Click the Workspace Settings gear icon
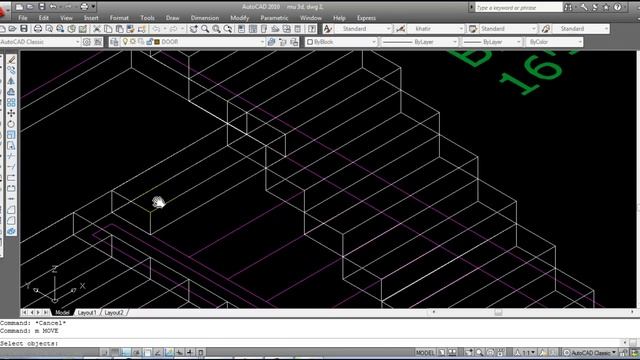This screenshot has height=360, width=640. [87, 42]
